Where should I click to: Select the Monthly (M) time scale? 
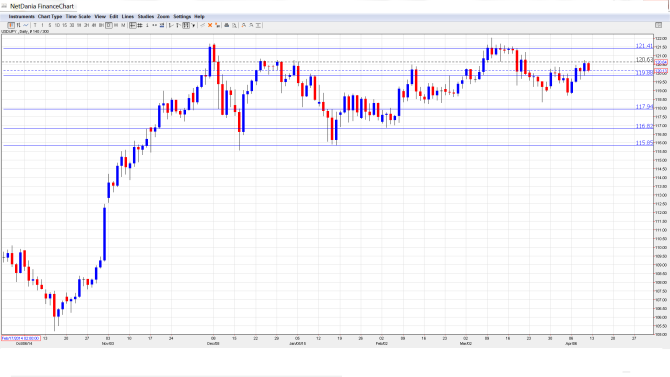[x=123, y=25]
